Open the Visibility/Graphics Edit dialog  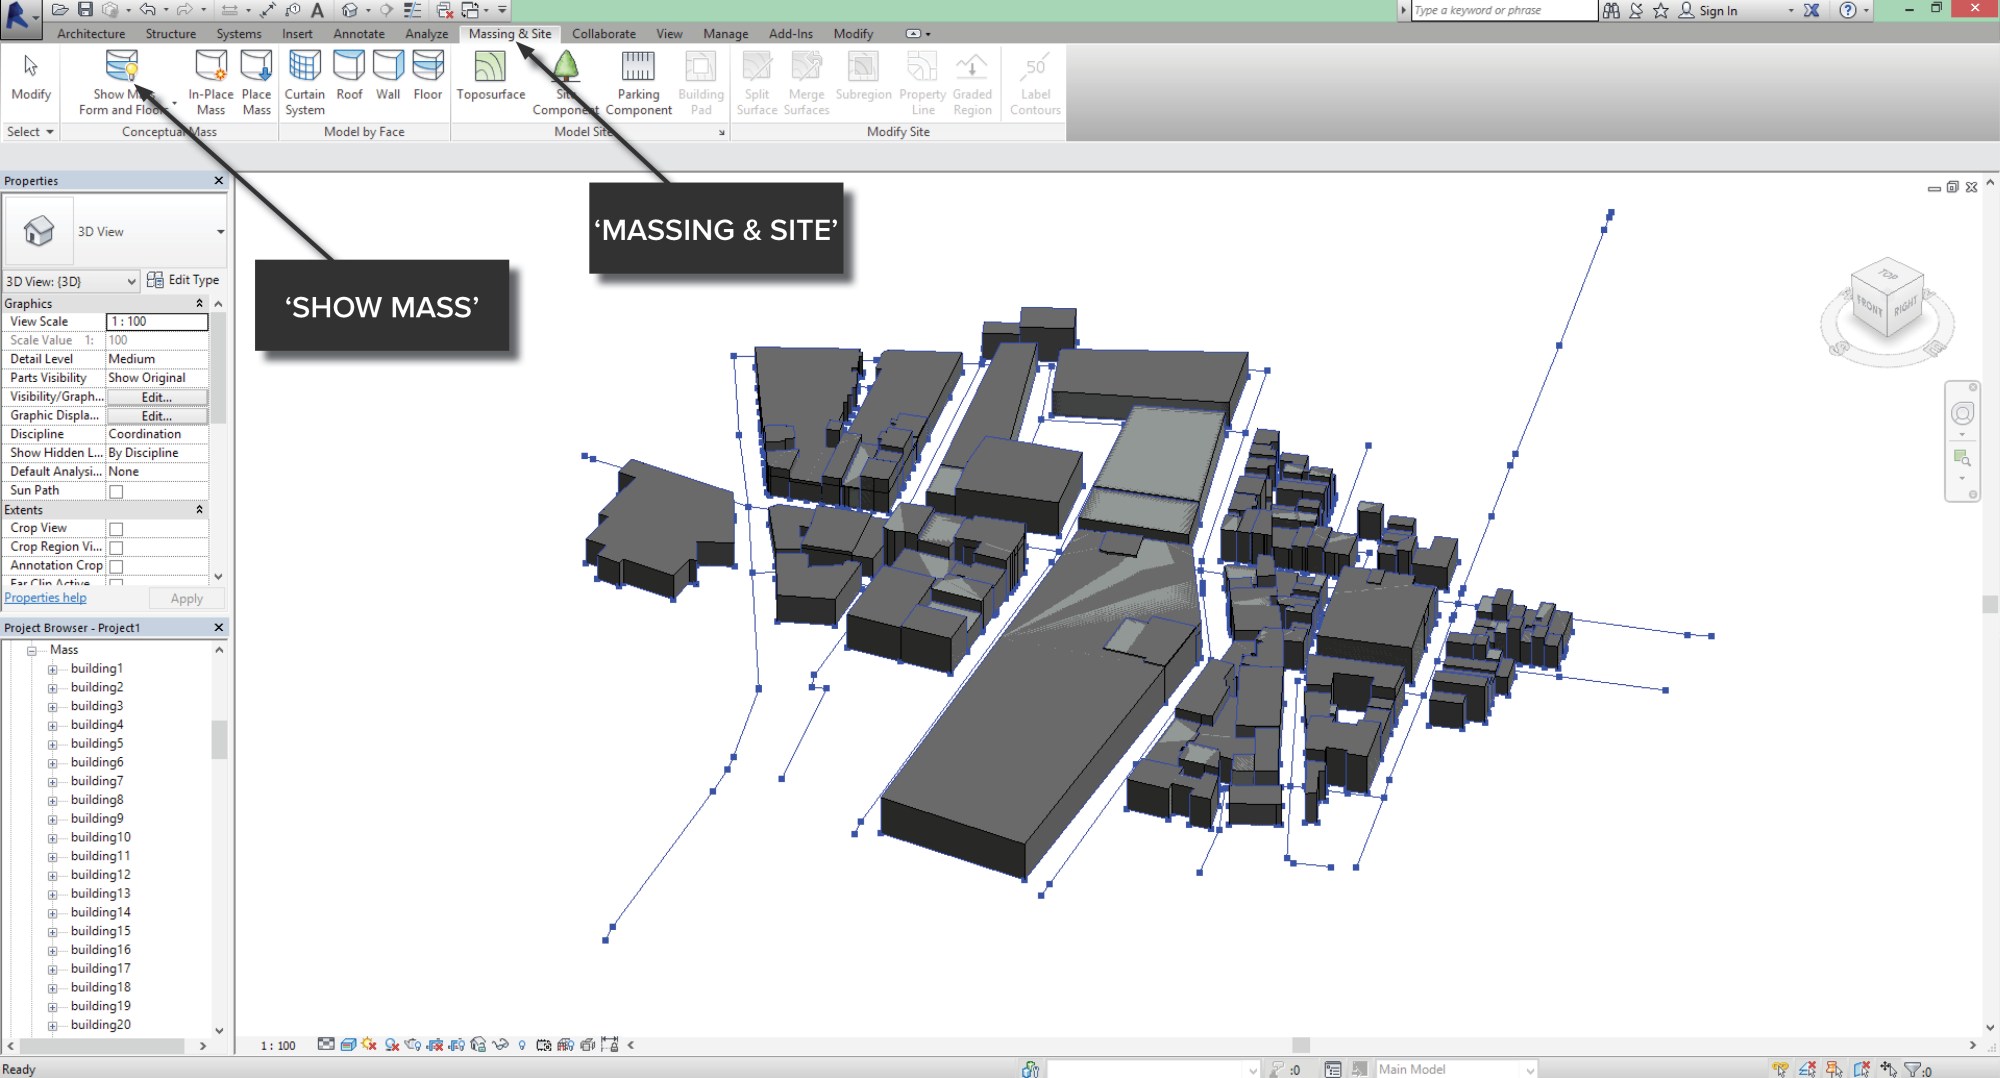[x=157, y=397]
